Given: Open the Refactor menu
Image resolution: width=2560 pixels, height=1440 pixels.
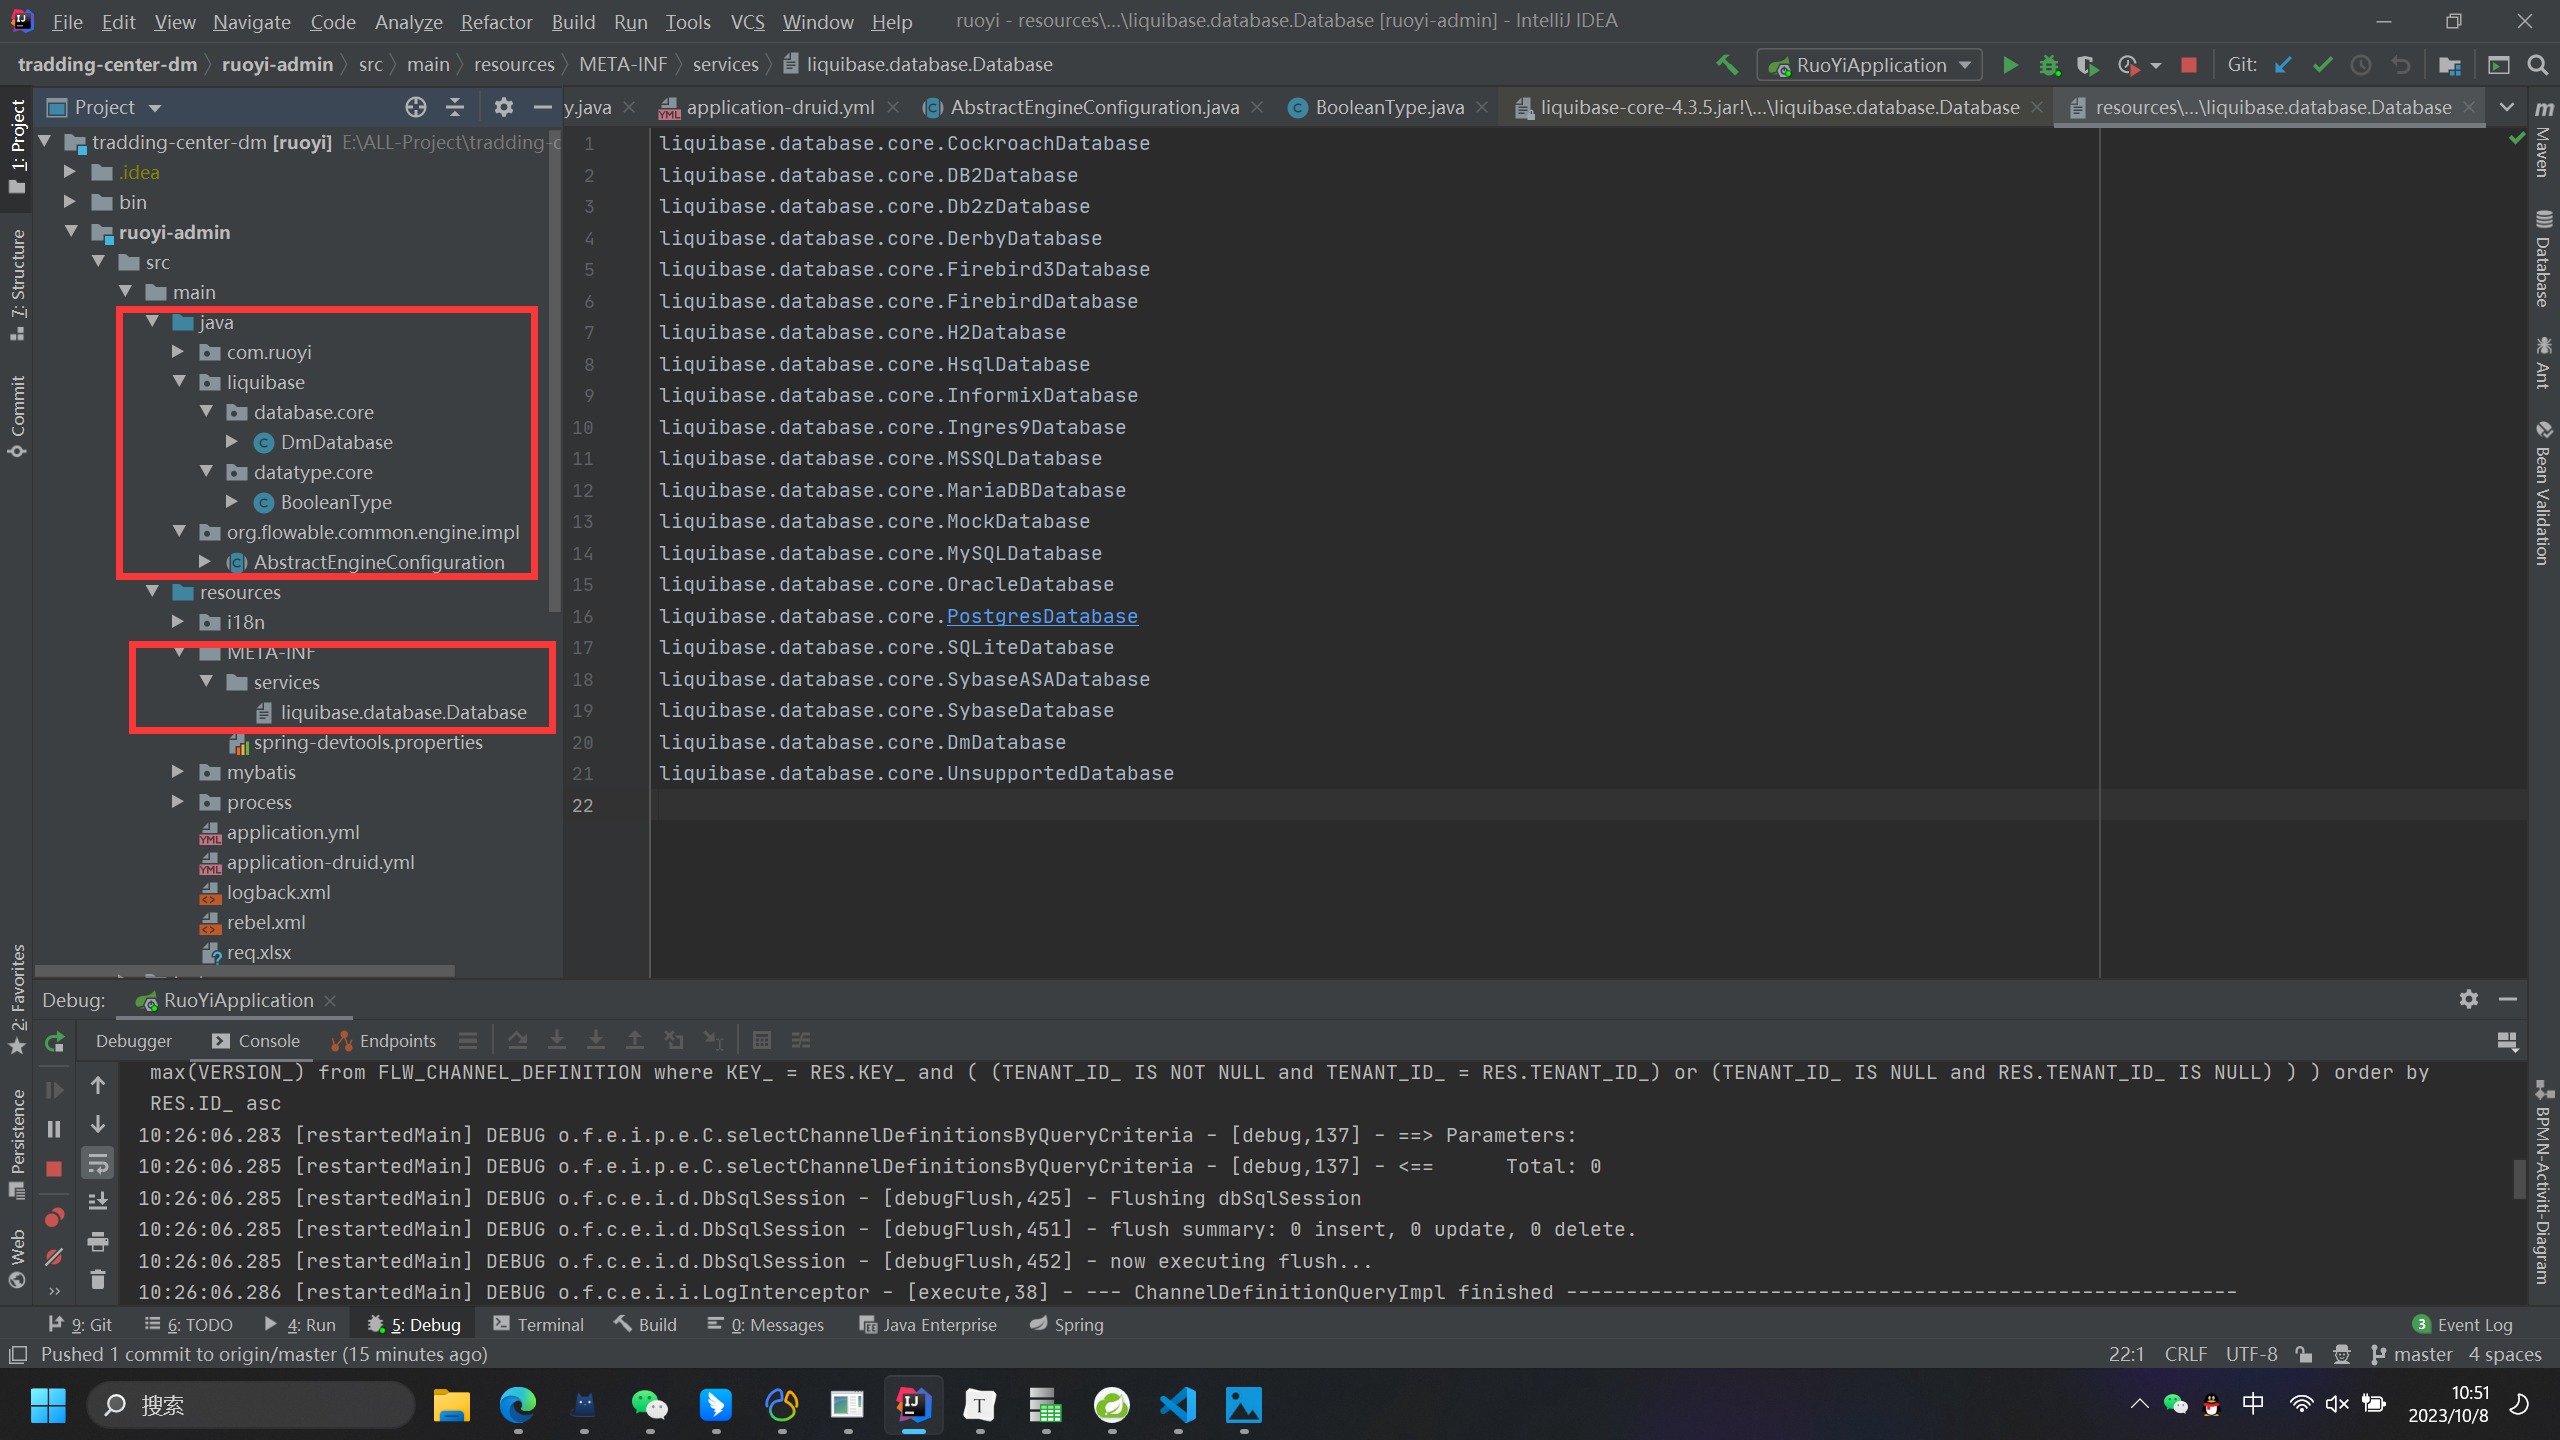Looking at the screenshot, I should [x=496, y=21].
